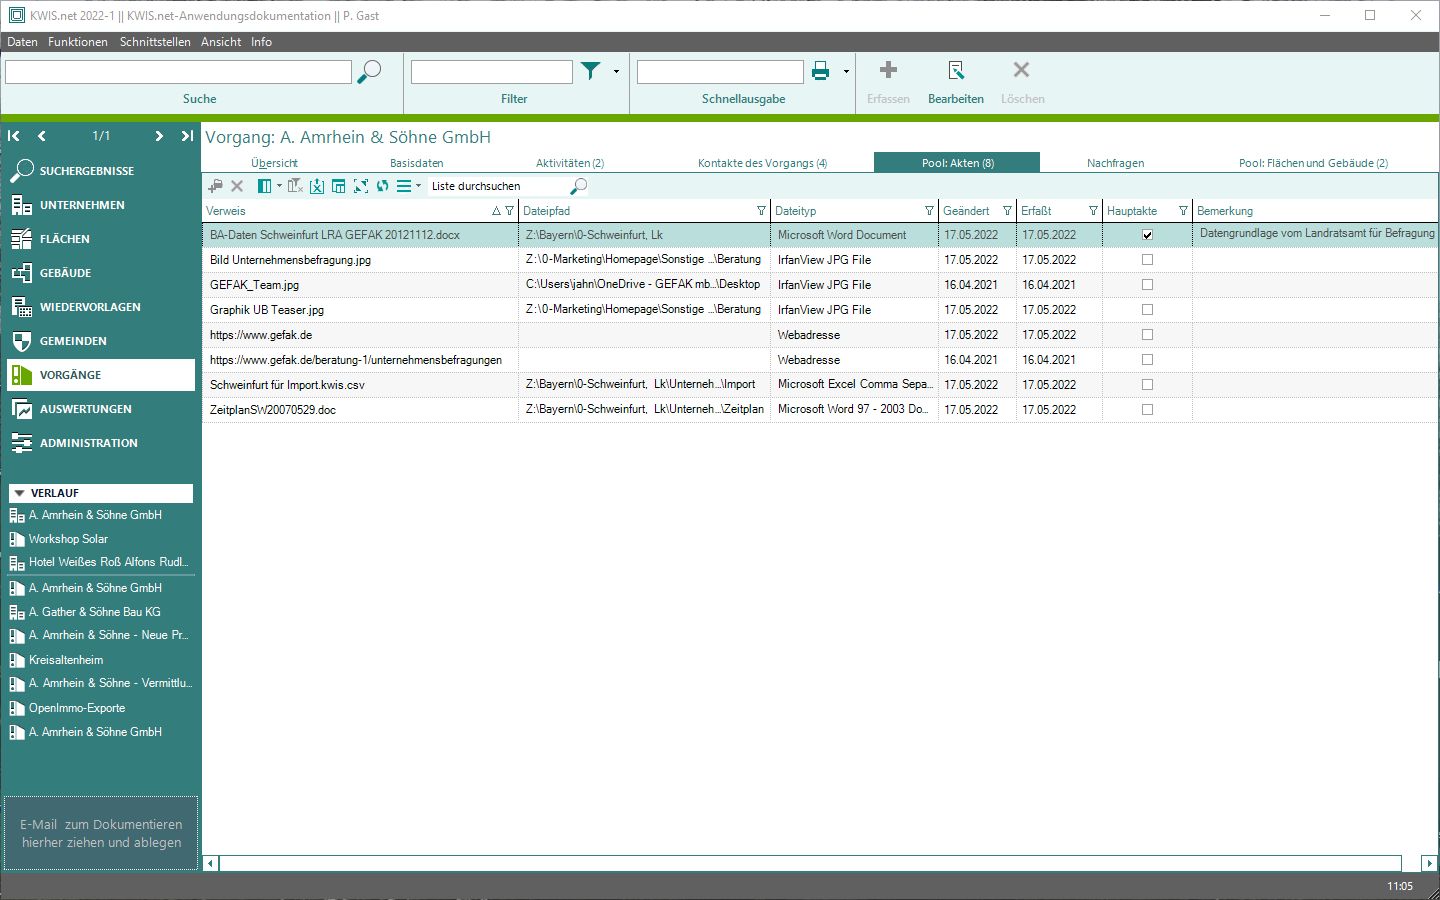The height and width of the screenshot is (900, 1440).
Task: Check Hauptakte for unternehmensbefragungen web address row
Action: [x=1147, y=360]
